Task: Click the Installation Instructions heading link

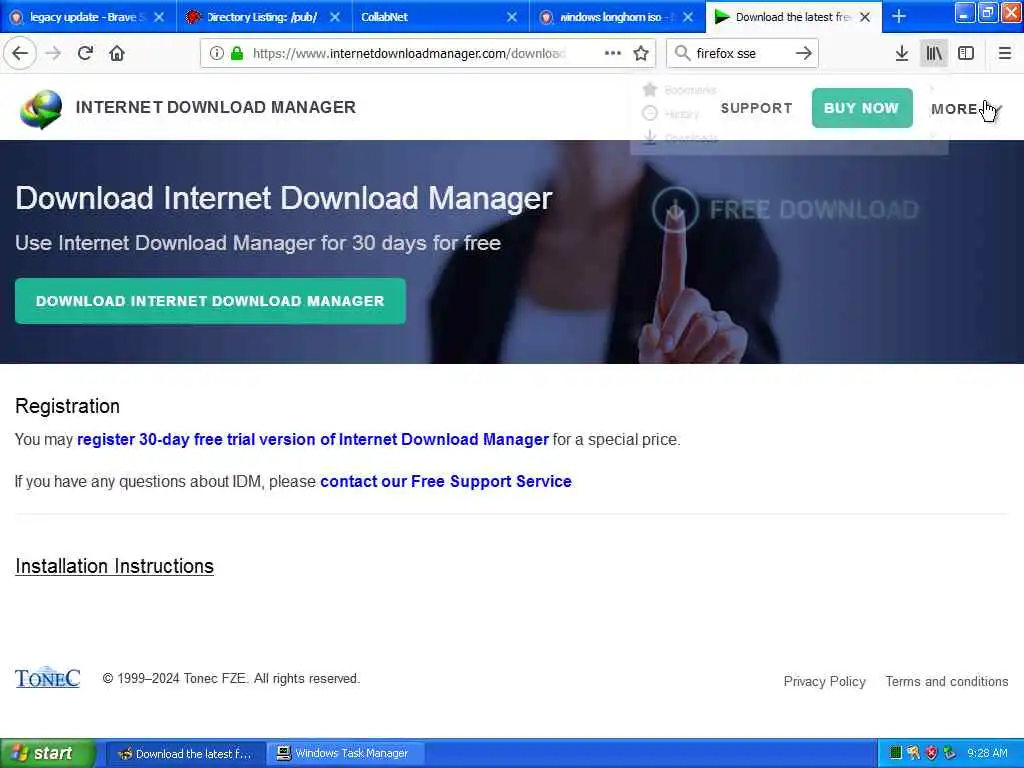Action: (114, 566)
